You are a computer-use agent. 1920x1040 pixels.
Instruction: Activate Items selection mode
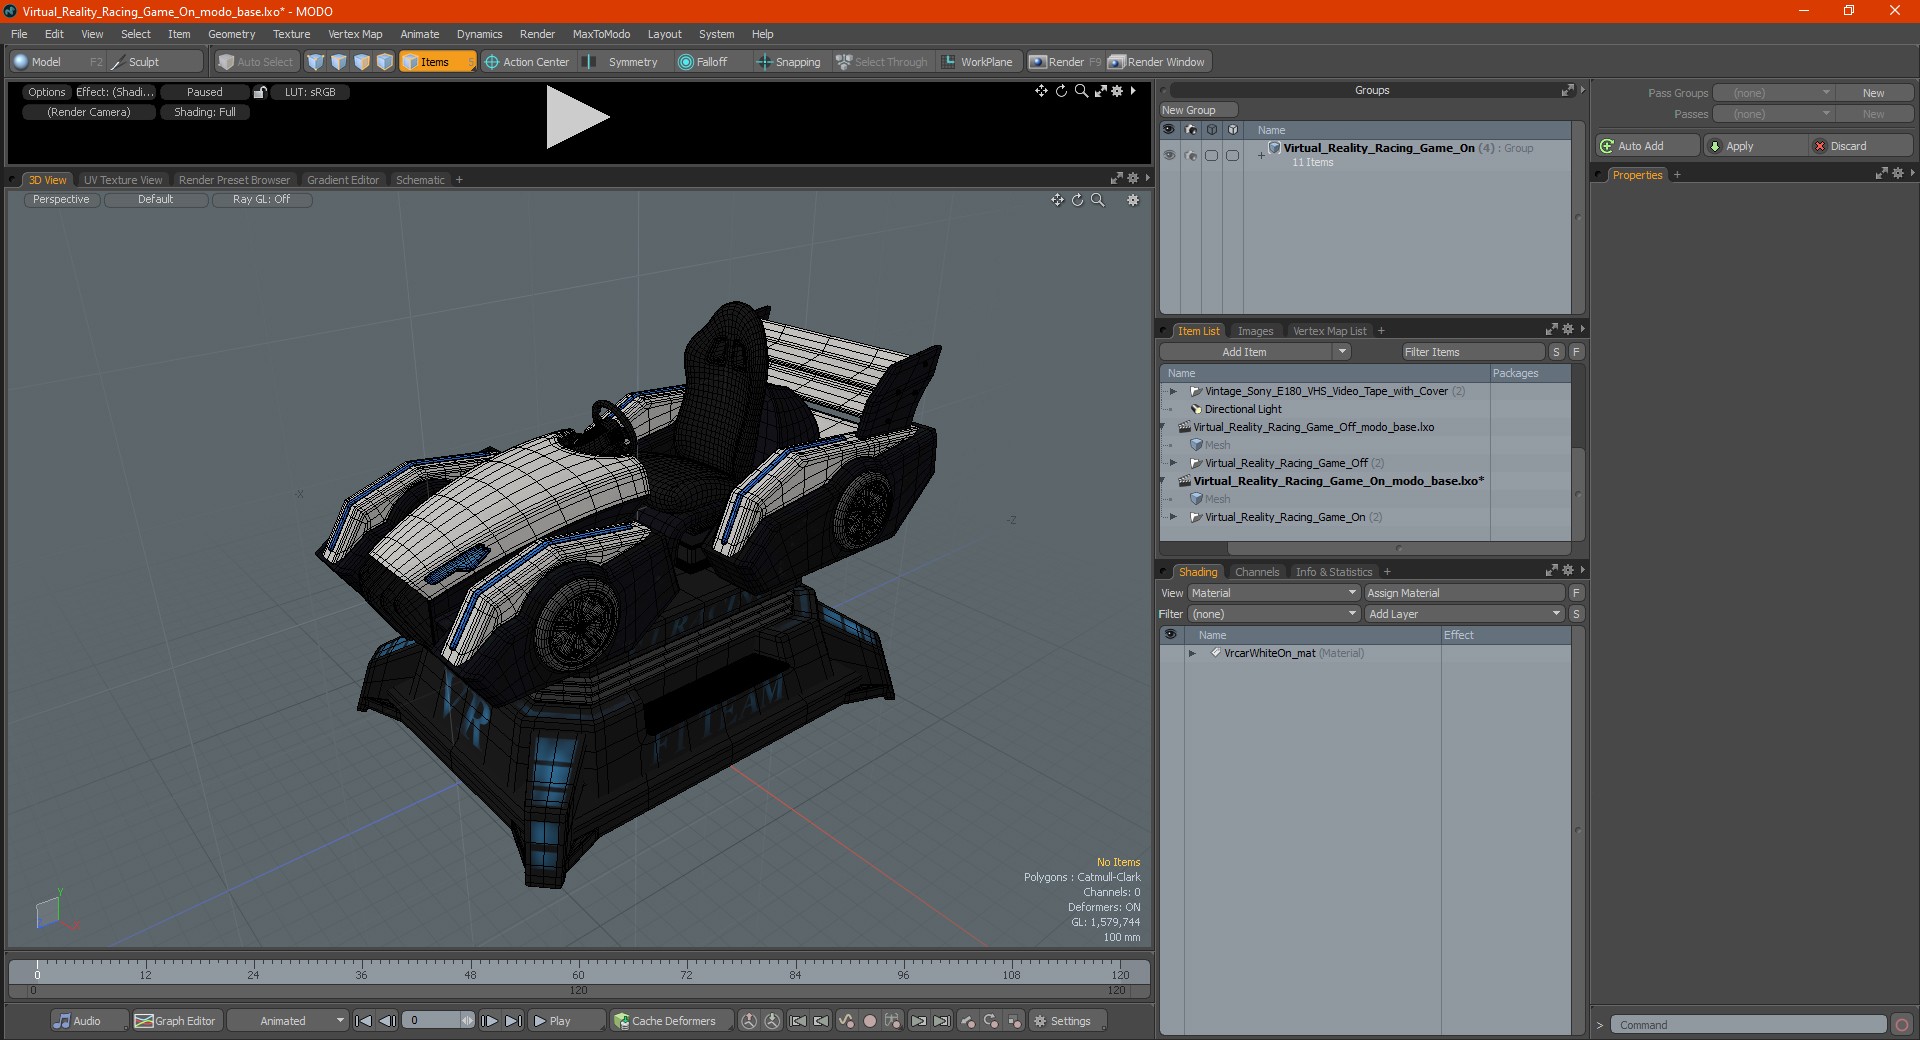[x=436, y=62]
